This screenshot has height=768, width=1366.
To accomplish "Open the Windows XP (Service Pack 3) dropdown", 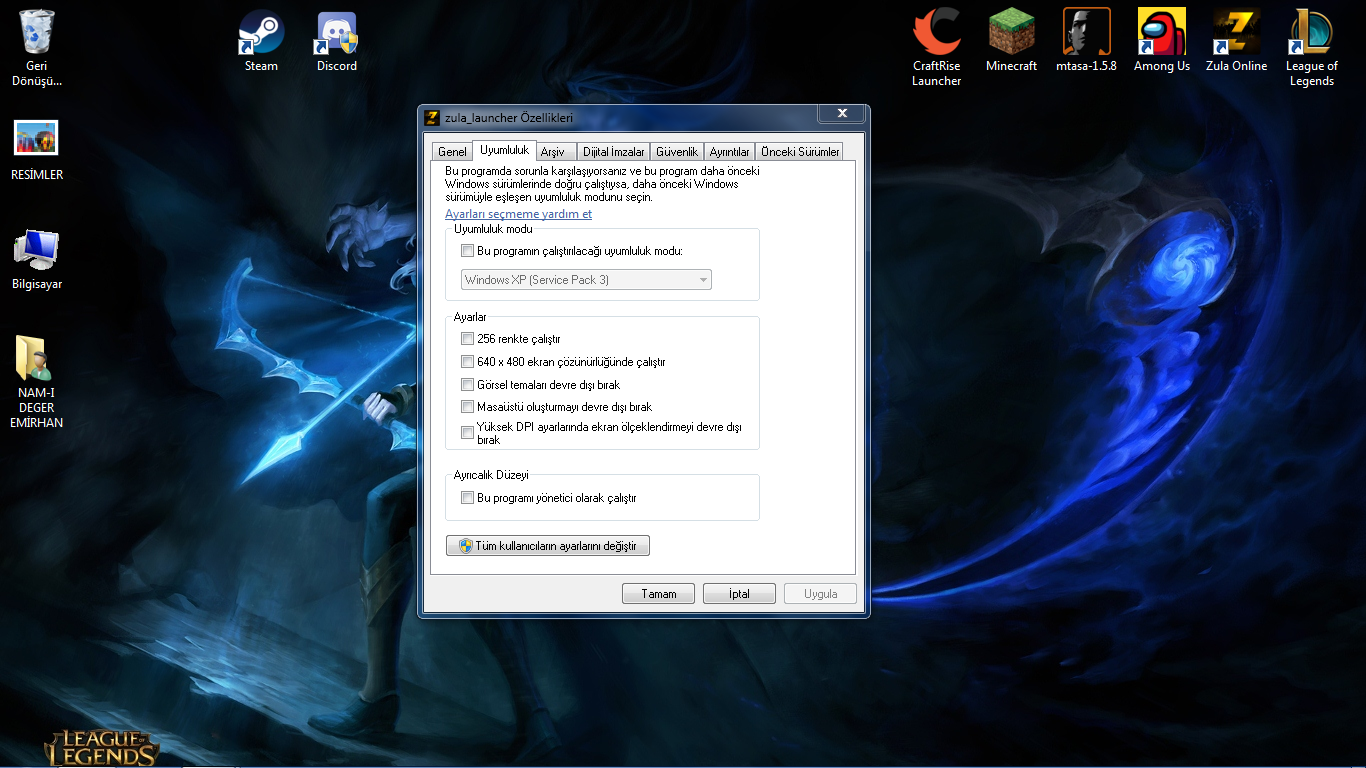I will tap(586, 280).
